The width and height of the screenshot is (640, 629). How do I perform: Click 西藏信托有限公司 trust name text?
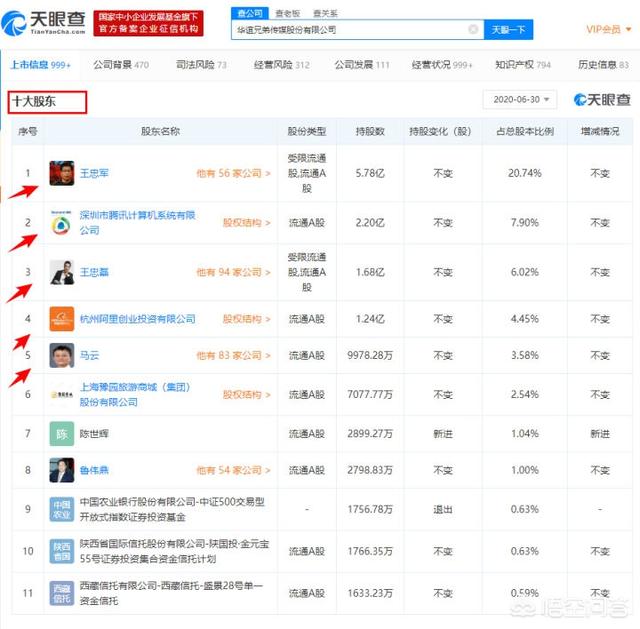point(171,593)
